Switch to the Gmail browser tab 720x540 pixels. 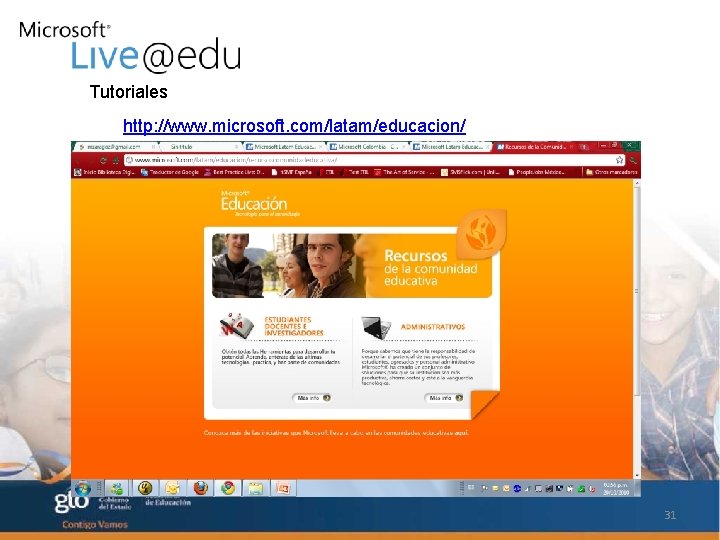(x=115, y=147)
